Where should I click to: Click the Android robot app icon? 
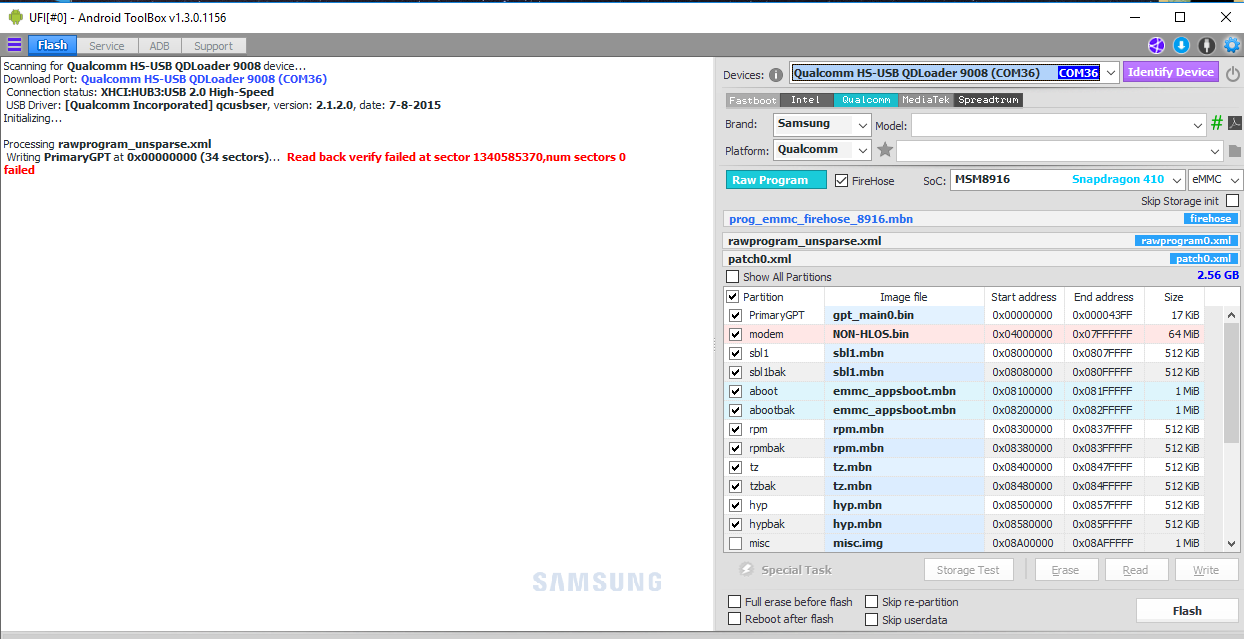tap(15, 17)
